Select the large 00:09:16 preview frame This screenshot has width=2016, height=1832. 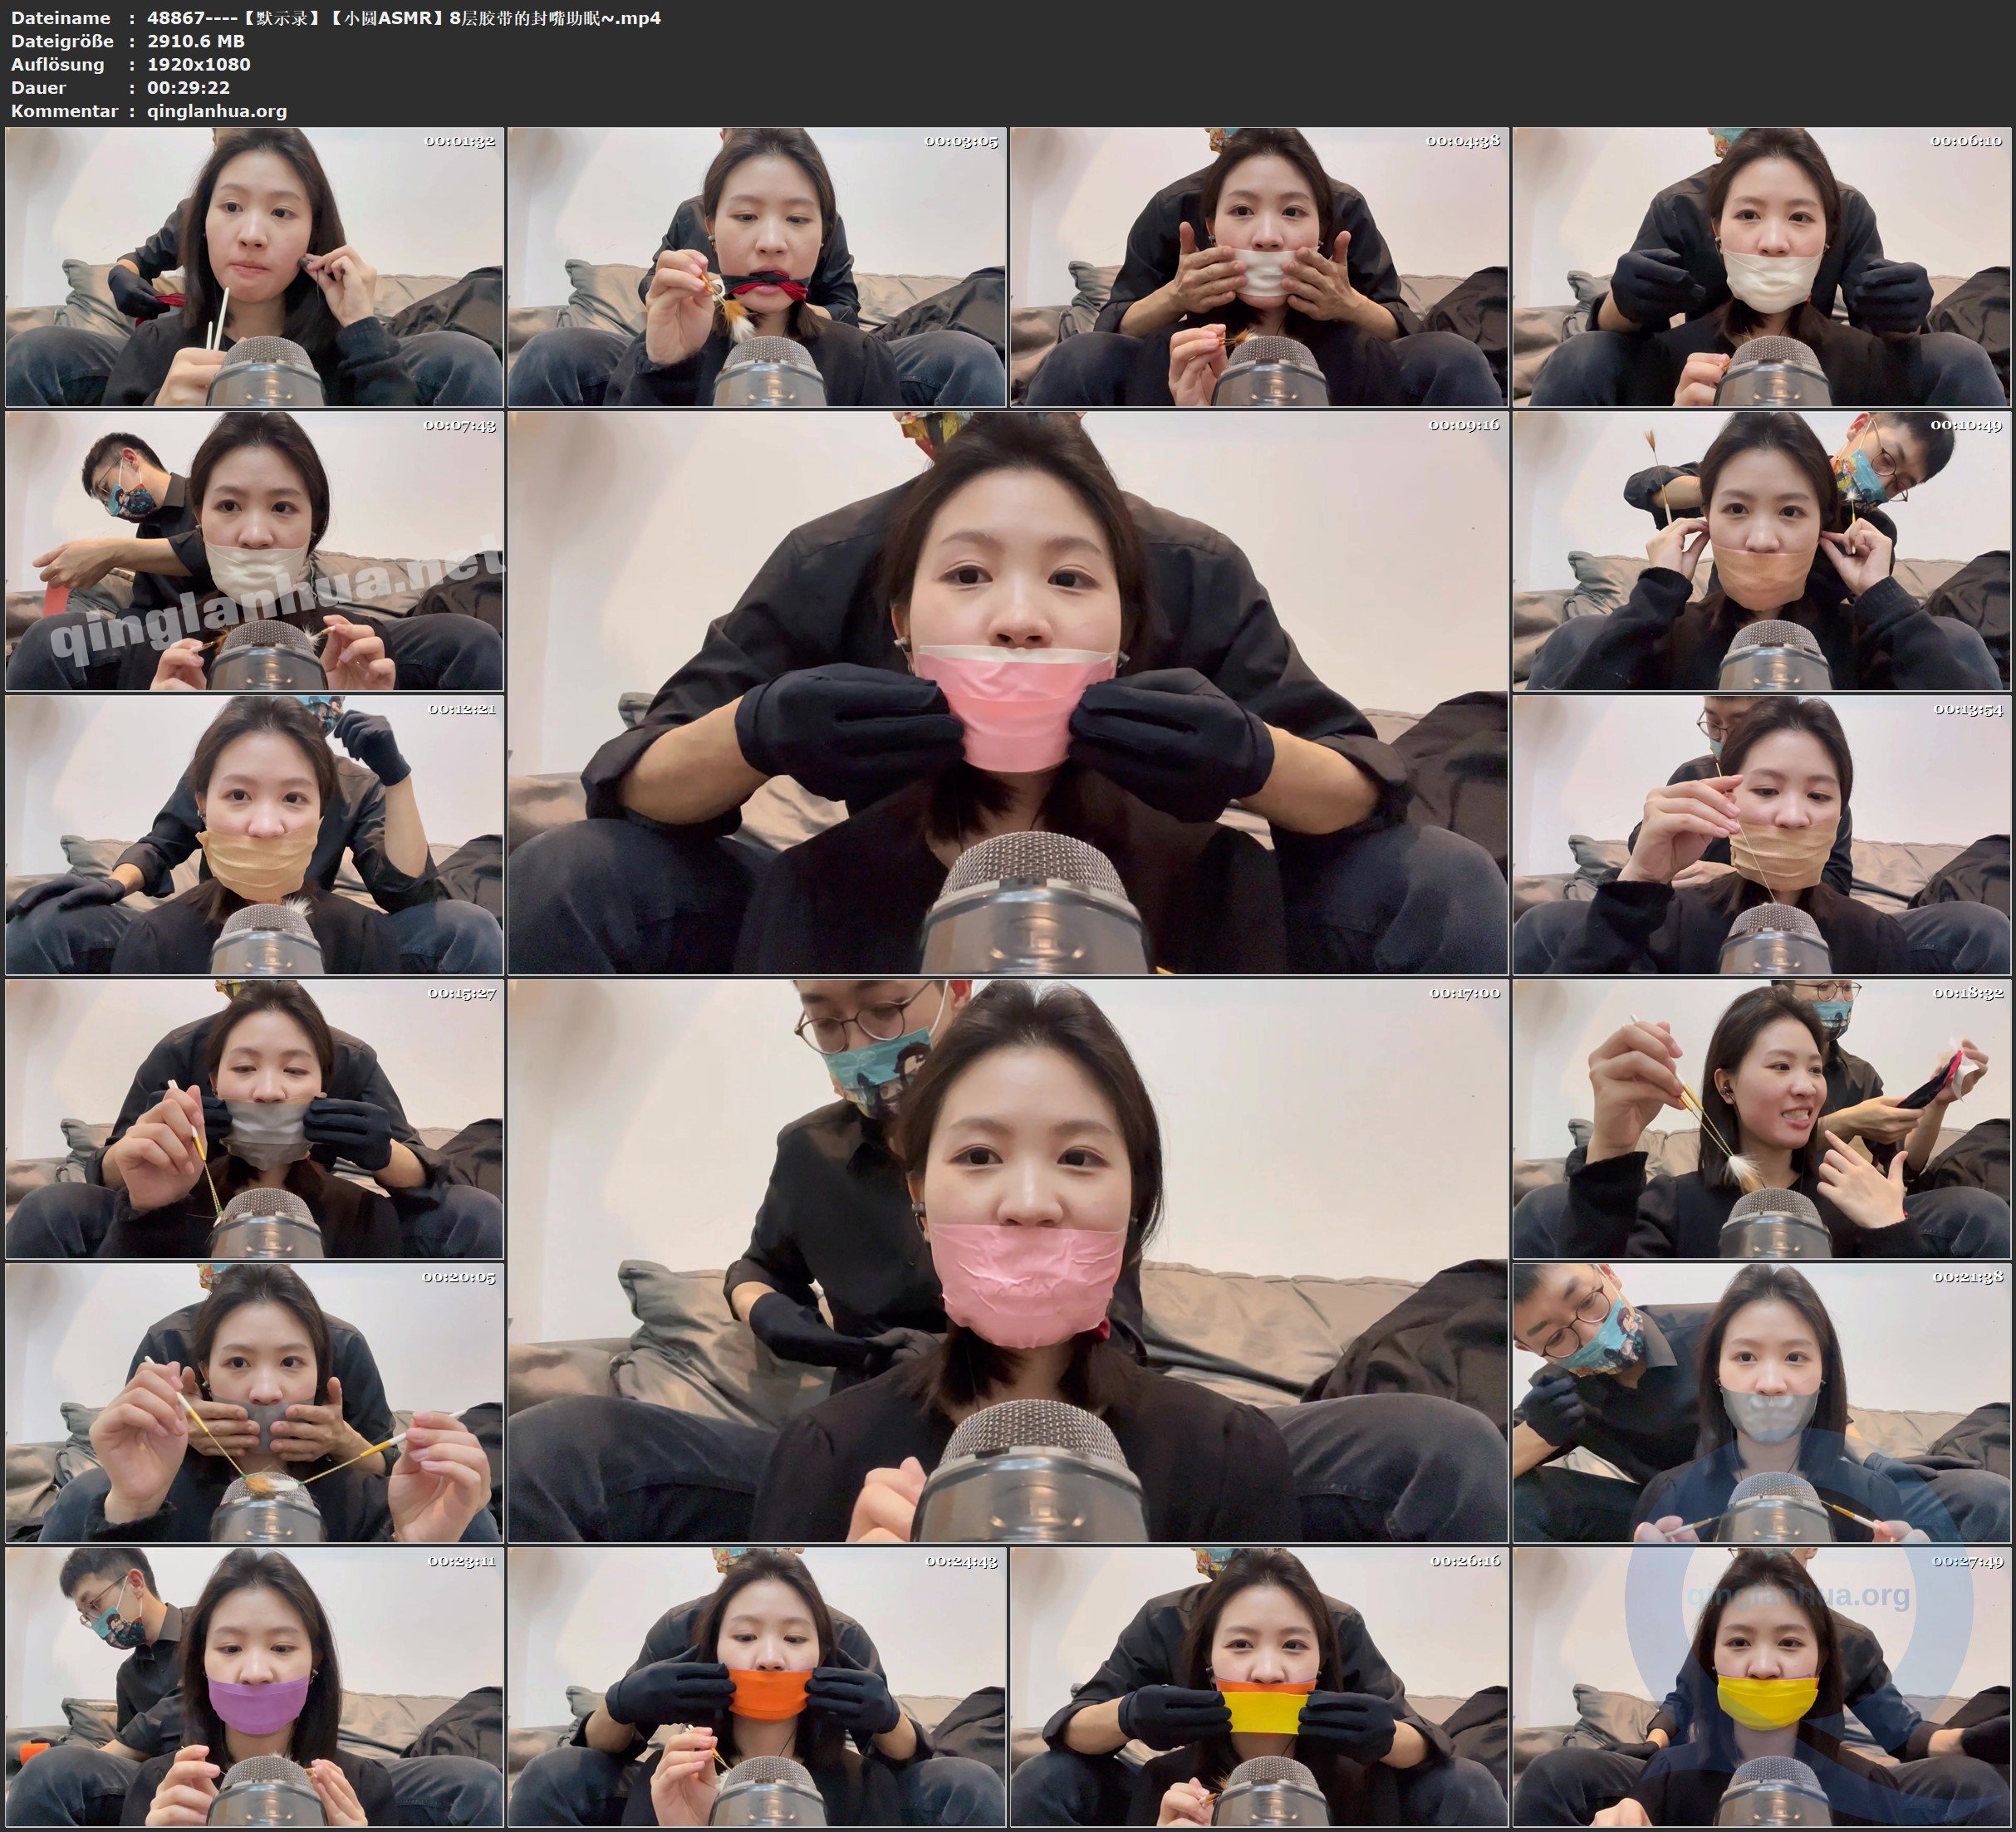[1007, 692]
